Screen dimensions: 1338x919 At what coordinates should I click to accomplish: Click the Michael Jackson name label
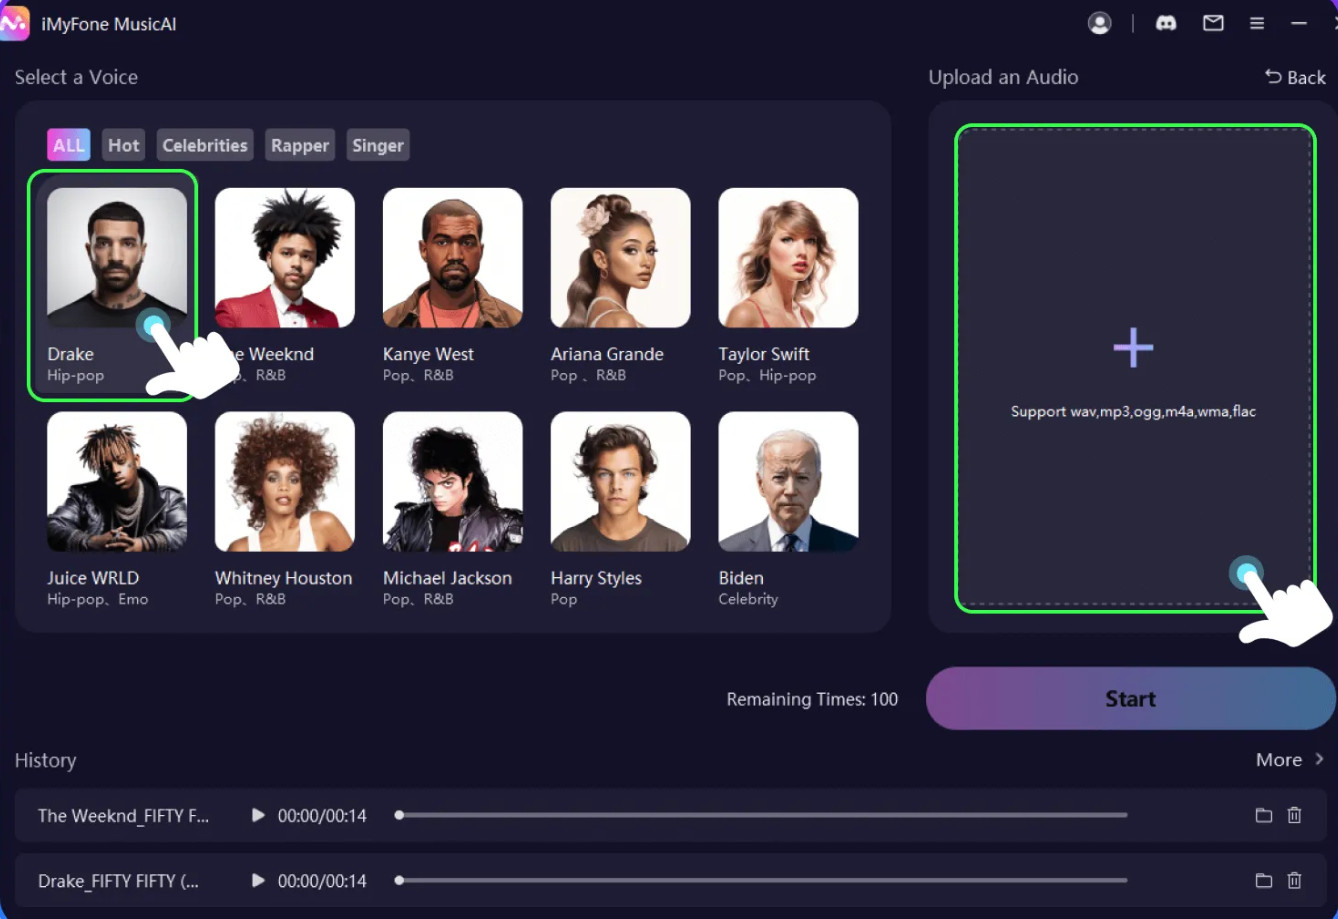pyautogui.click(x=447, y=578)
